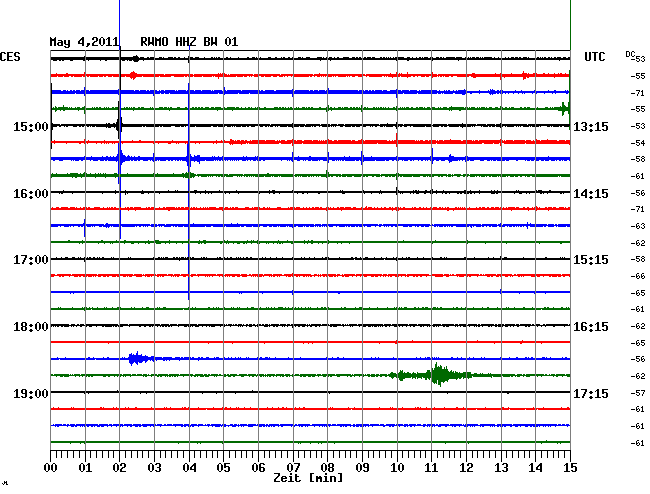Image resolution: width=650 pixels, height=494 pixels.
Task: Click minute tick label "14" on time axis
Action: coord(536,468)
